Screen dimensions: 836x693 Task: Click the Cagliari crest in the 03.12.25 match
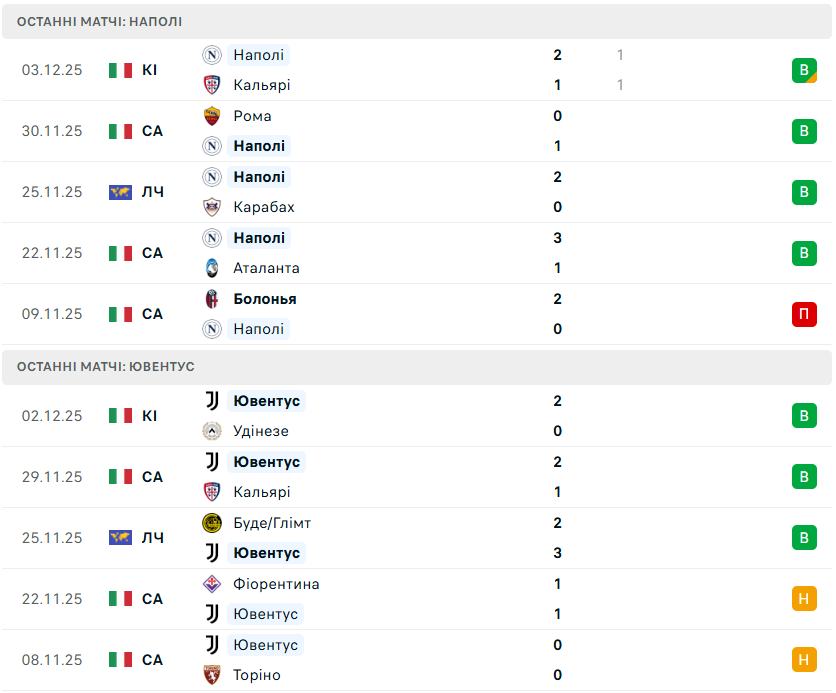point(212,85)
